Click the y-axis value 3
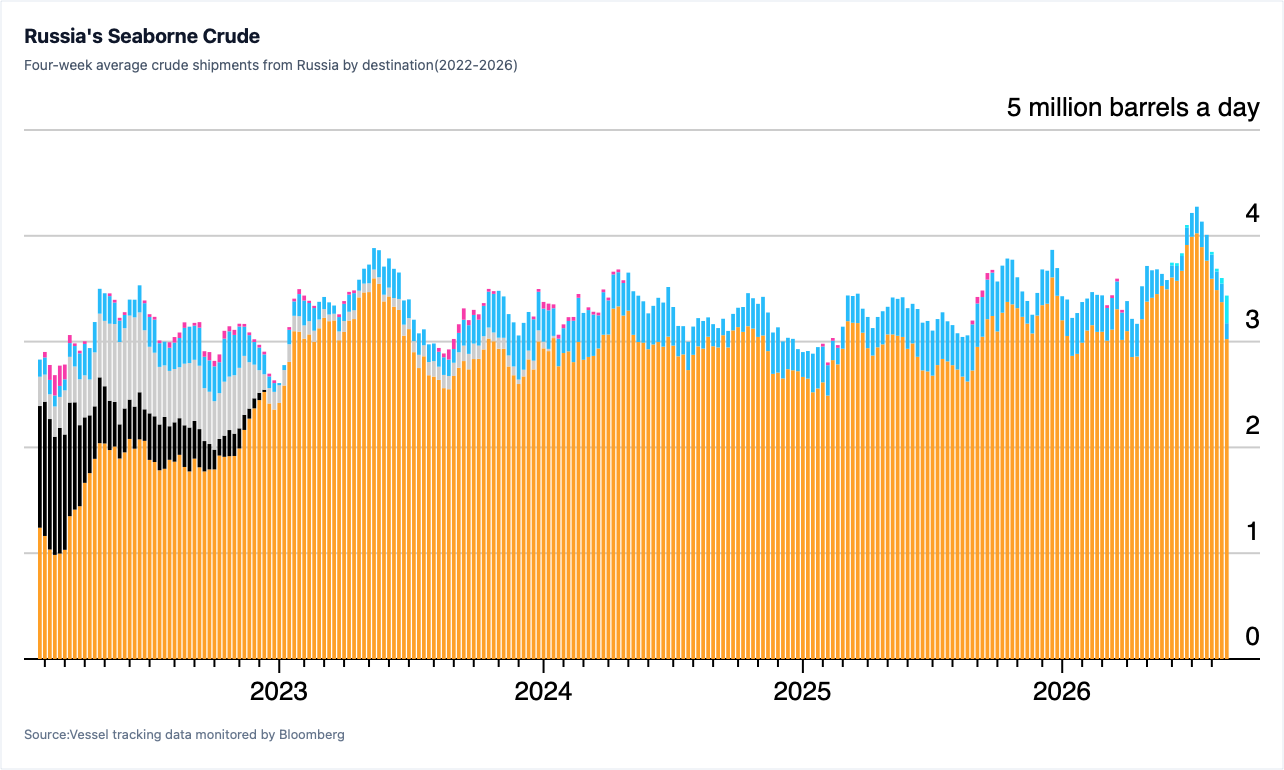Image resolution: width=1284 pixels, height=770 pixels. pyautogui.click(x=1252, y=319)
